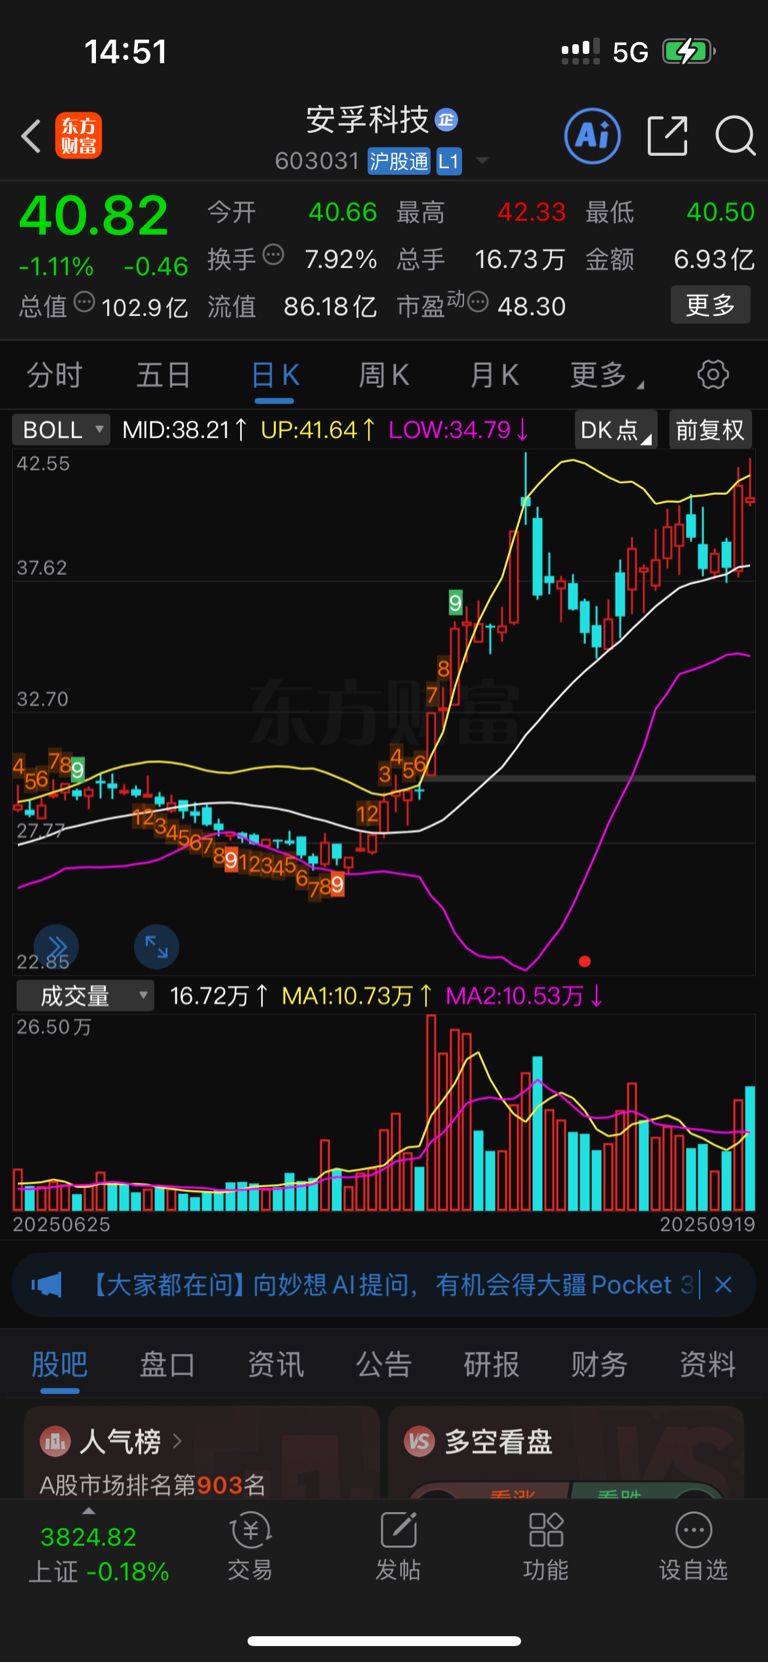The height and width of the screenshot is (1663, 768).
Task: Tap the 最高 42.33 value
Action: pyautogui.click(x=532, y=213)
